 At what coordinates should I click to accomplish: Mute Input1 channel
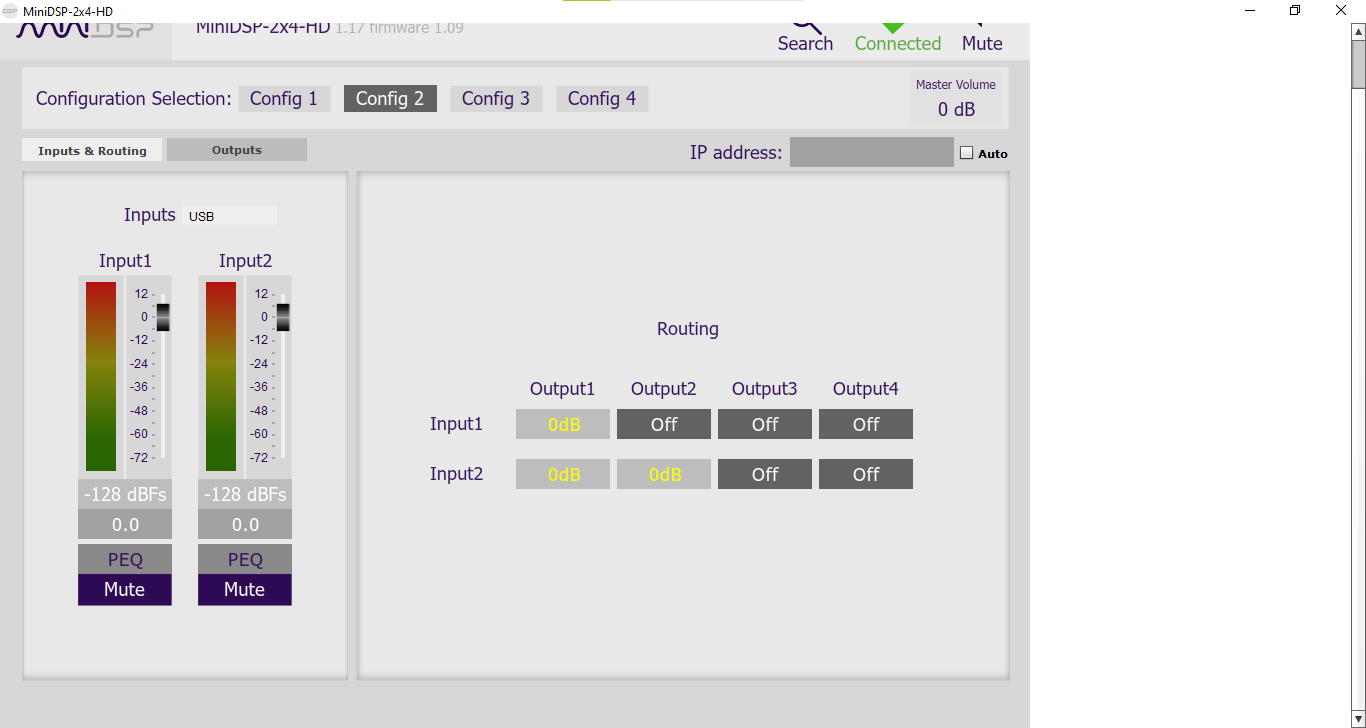[x=125, y=589]
